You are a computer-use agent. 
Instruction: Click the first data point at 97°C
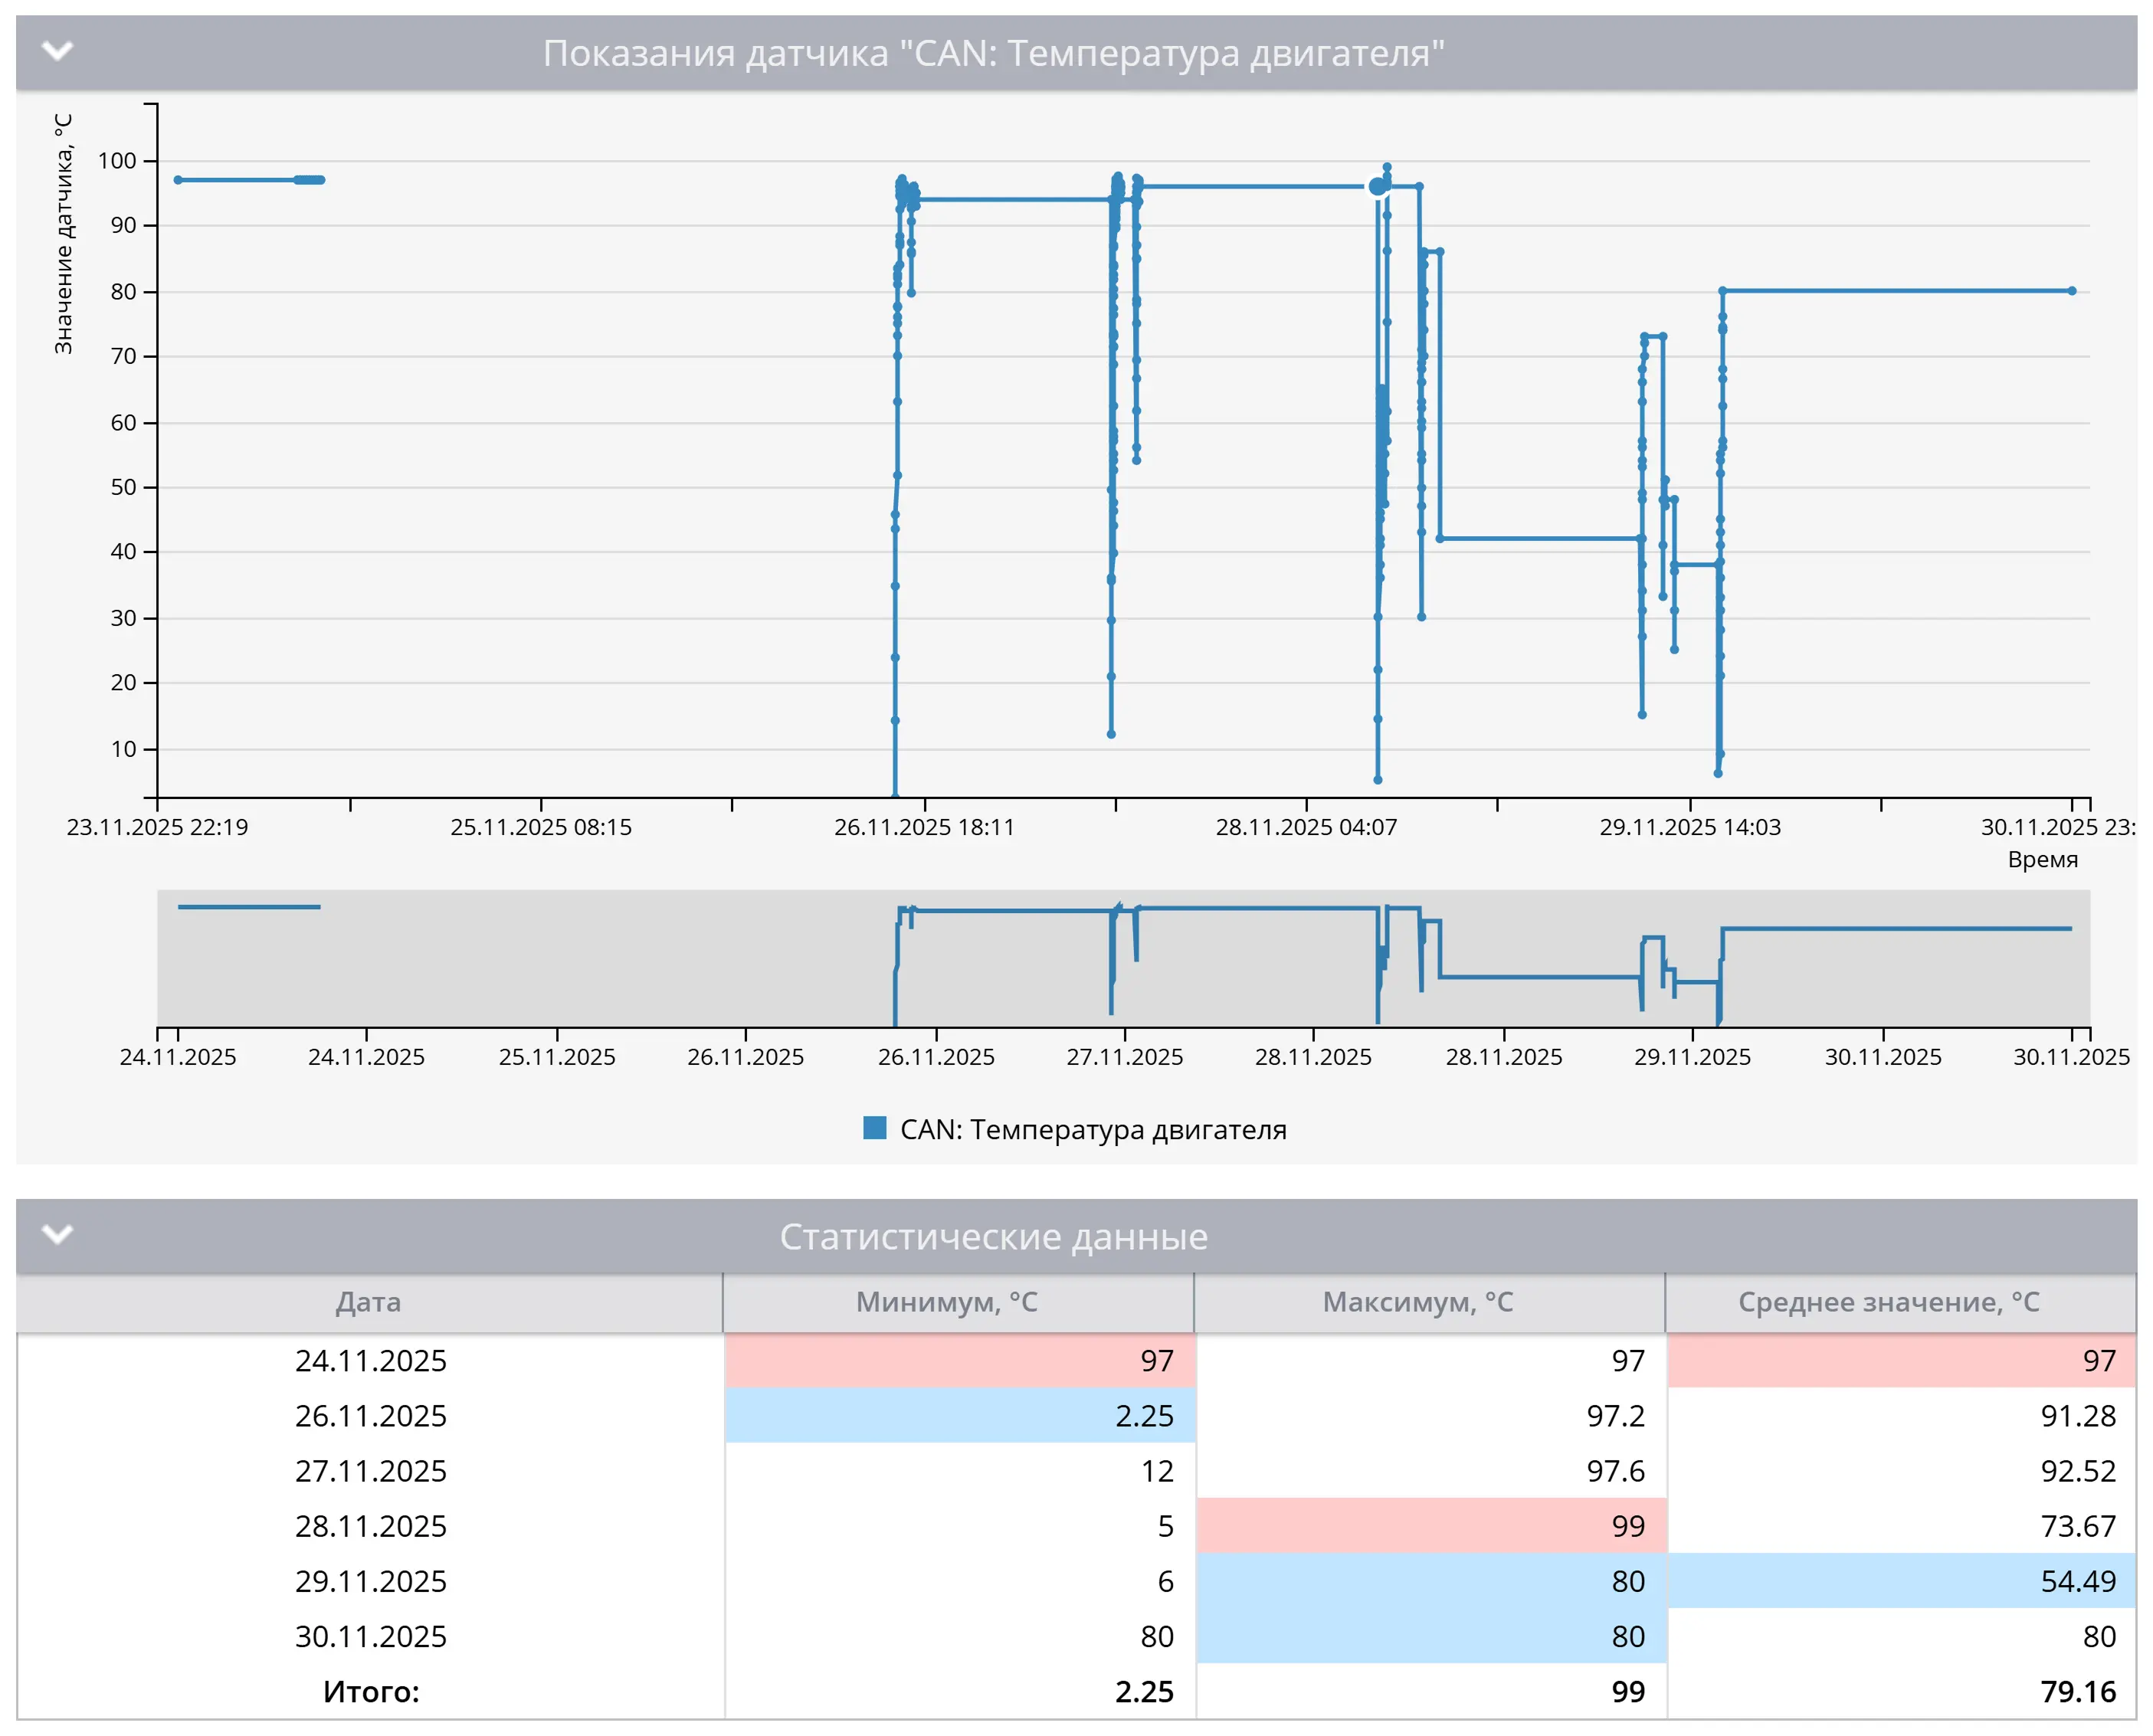[178, 180]
